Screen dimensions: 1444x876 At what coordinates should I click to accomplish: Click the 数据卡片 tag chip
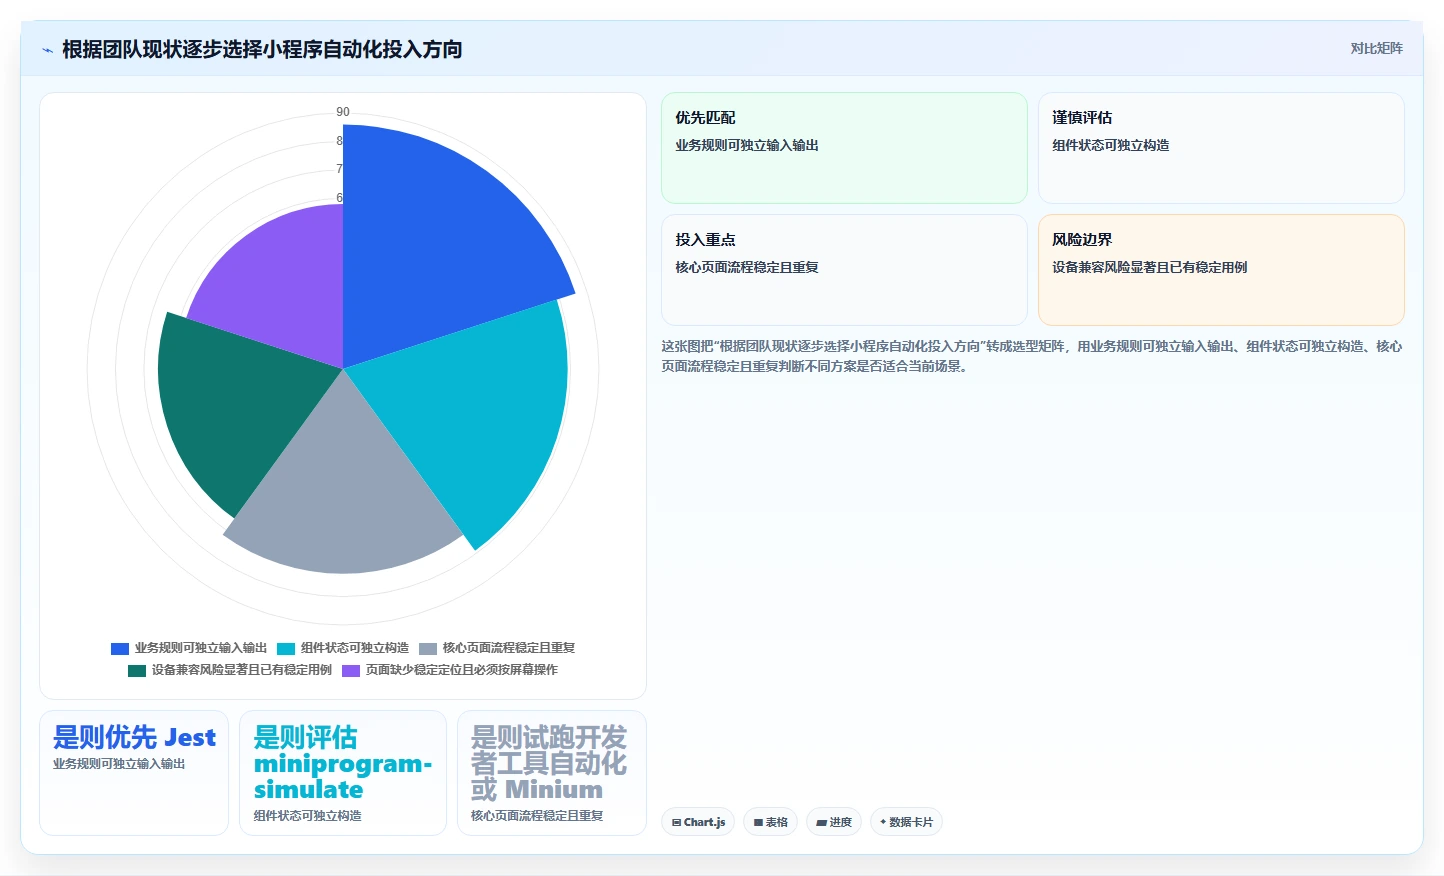pyautogui.click(x=906, y=822)
